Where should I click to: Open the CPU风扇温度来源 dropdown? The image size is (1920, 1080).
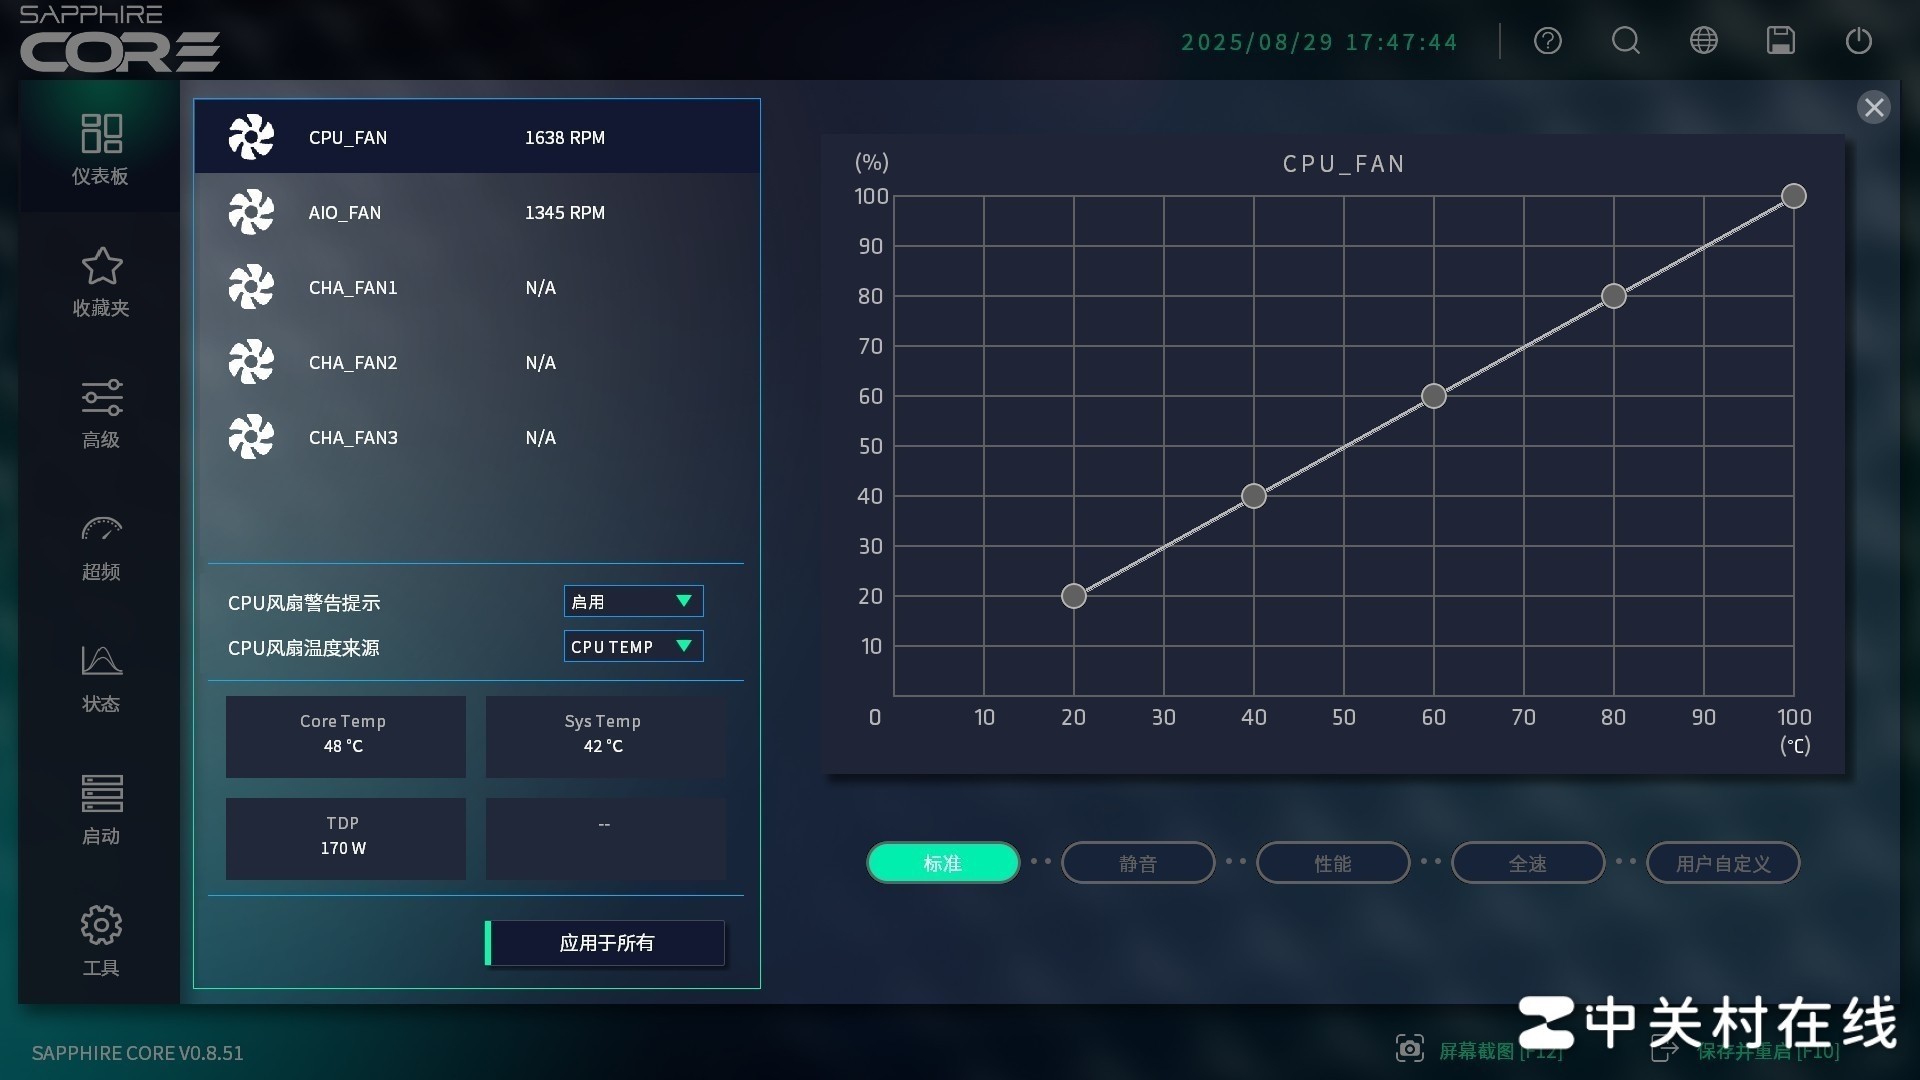tap(632, 646)
